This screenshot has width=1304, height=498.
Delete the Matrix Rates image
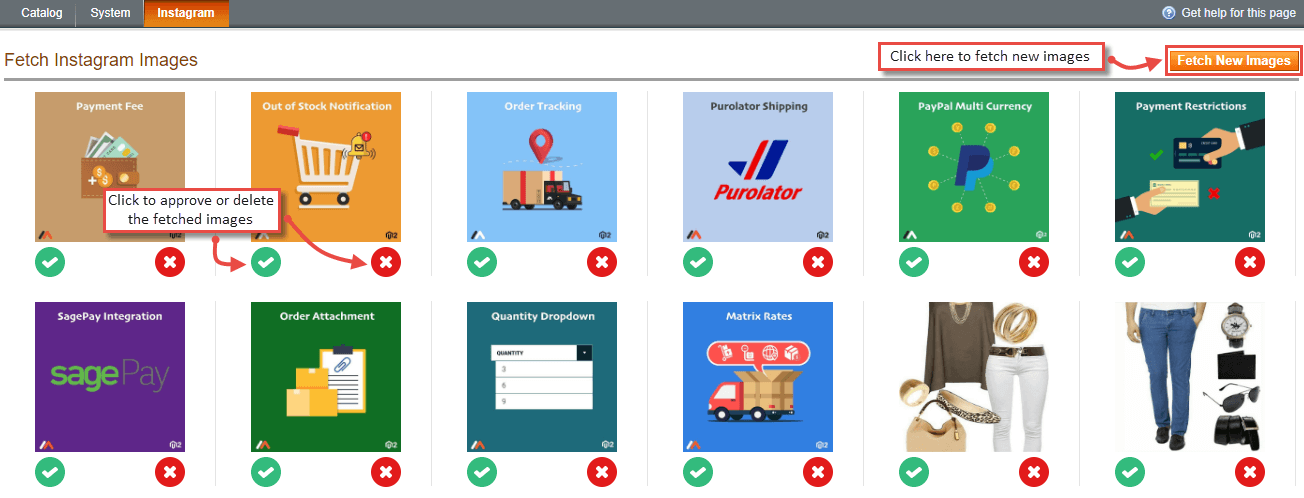818,472
